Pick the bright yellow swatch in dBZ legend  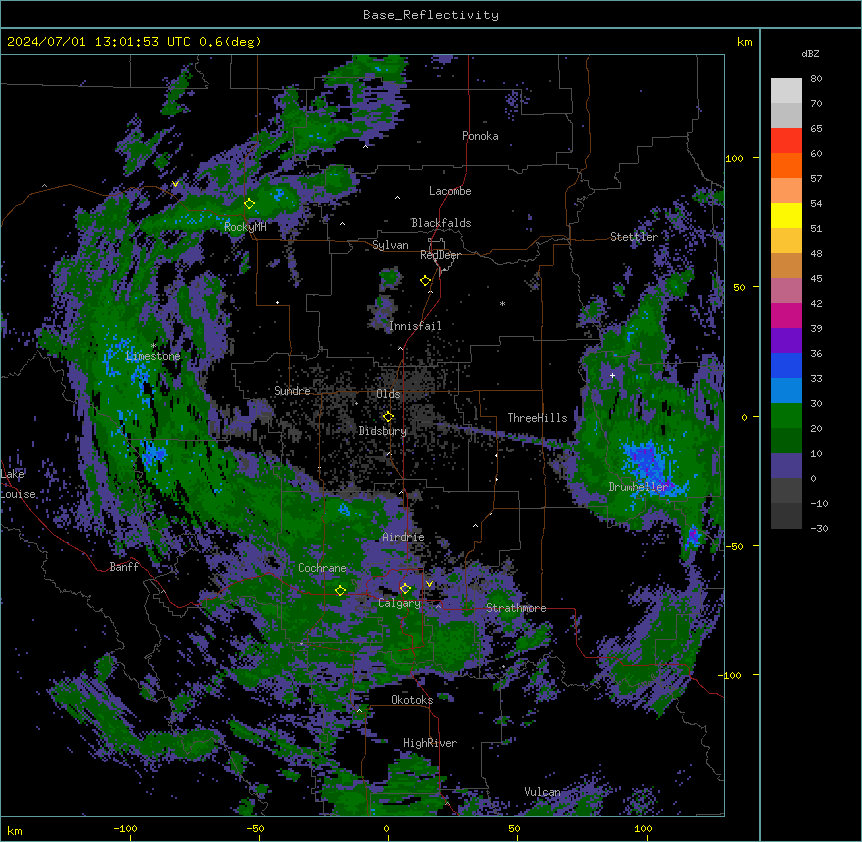(786, 215)
